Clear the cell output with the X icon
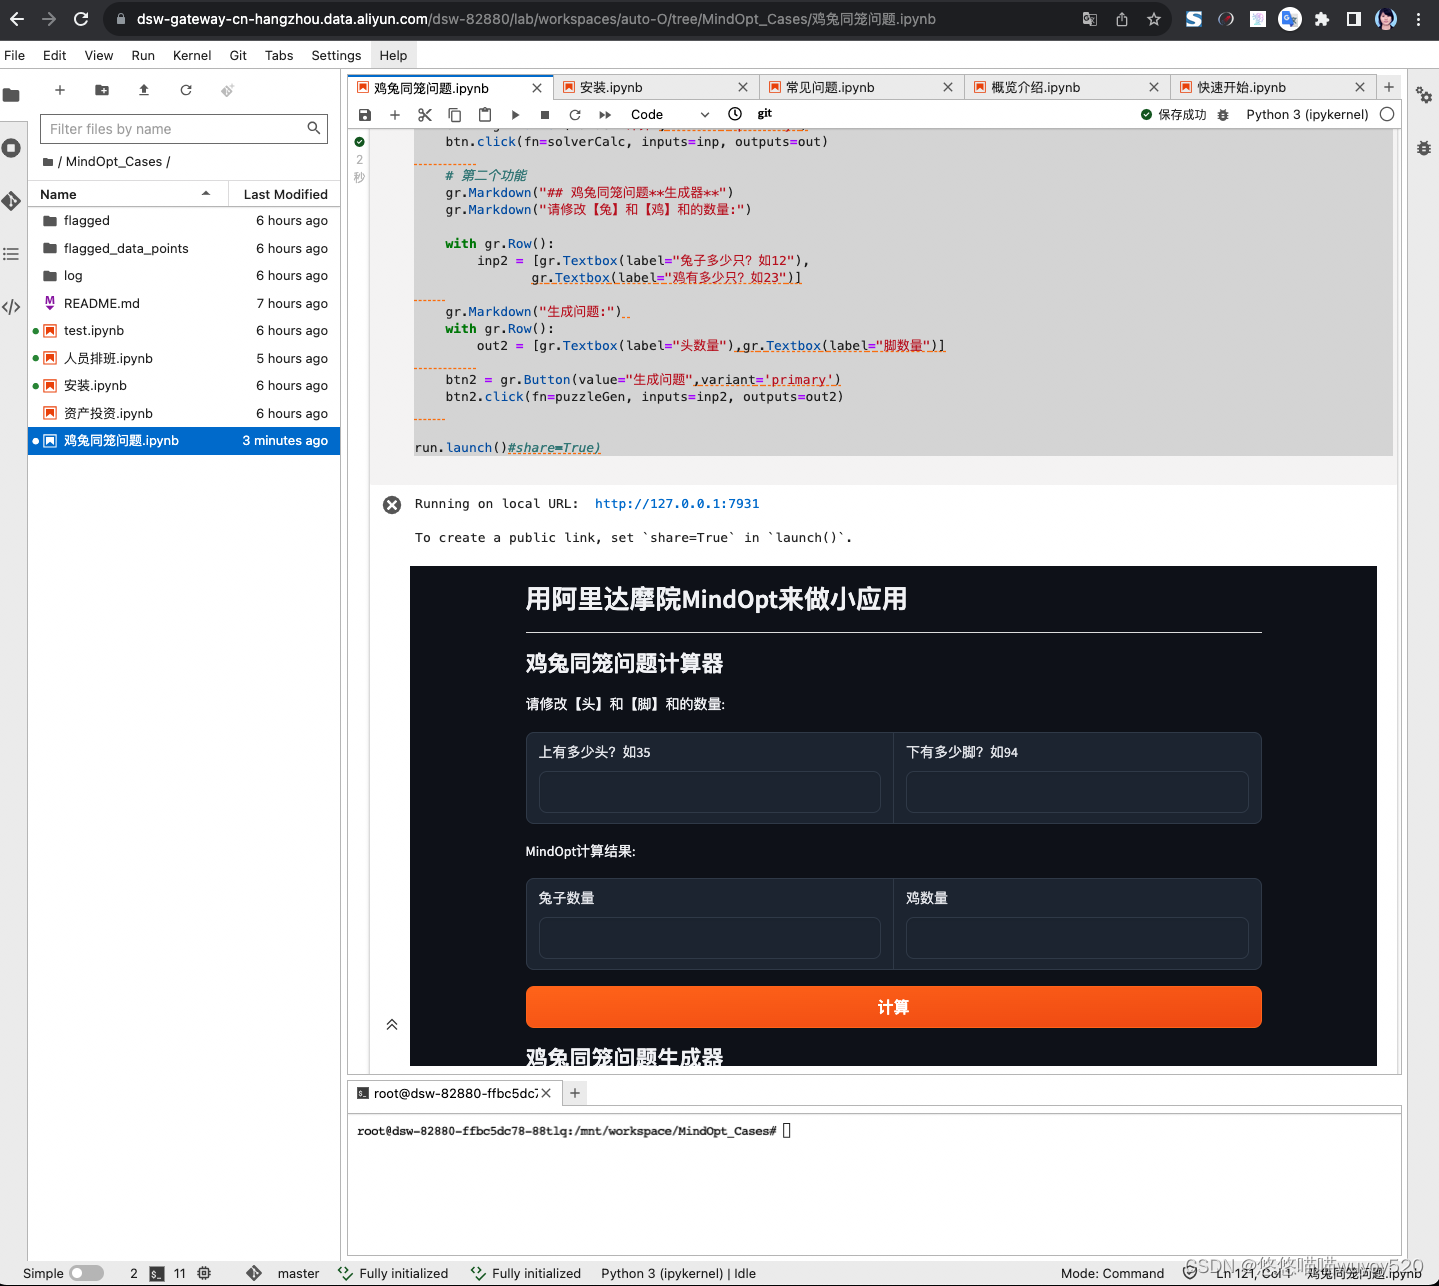1439x1286 pixels. (392, 505)
